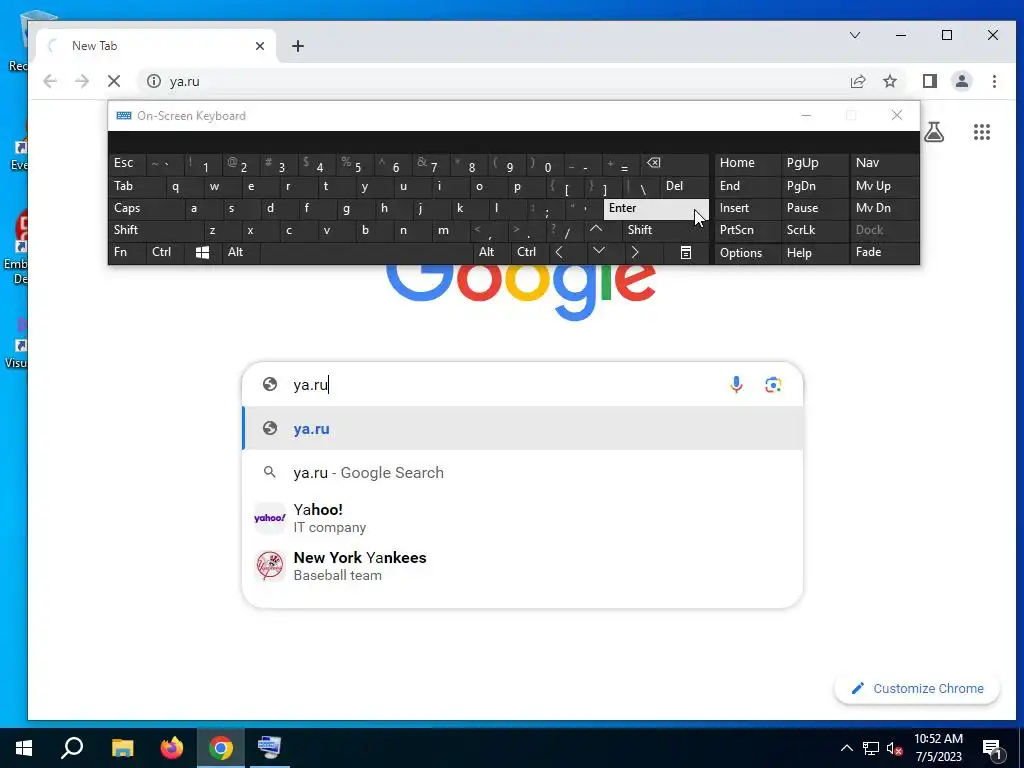This screenshot has height=768, width=1024.
Task: Click PrtScn key on On-Screen Keyboard
Action: (x=748, y=230)
